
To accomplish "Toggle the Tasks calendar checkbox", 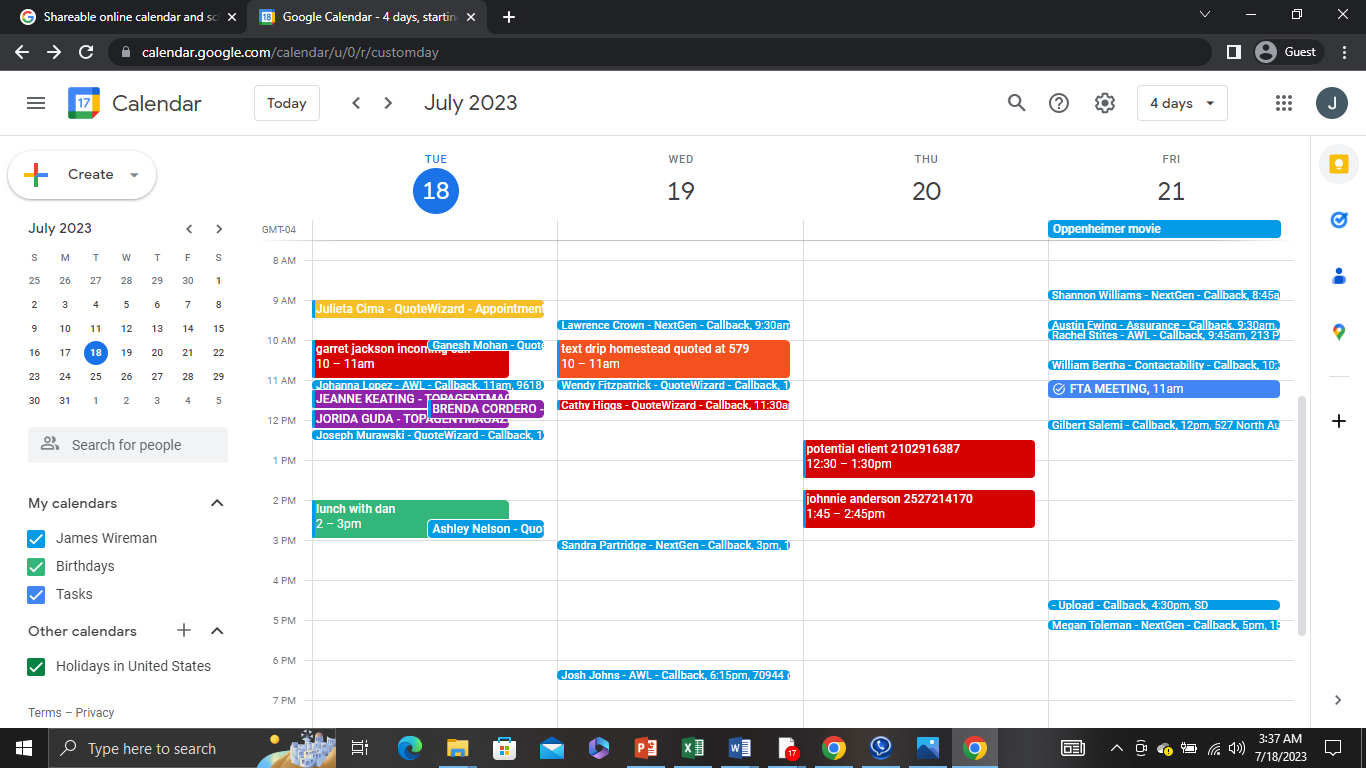I will (36, 594).
